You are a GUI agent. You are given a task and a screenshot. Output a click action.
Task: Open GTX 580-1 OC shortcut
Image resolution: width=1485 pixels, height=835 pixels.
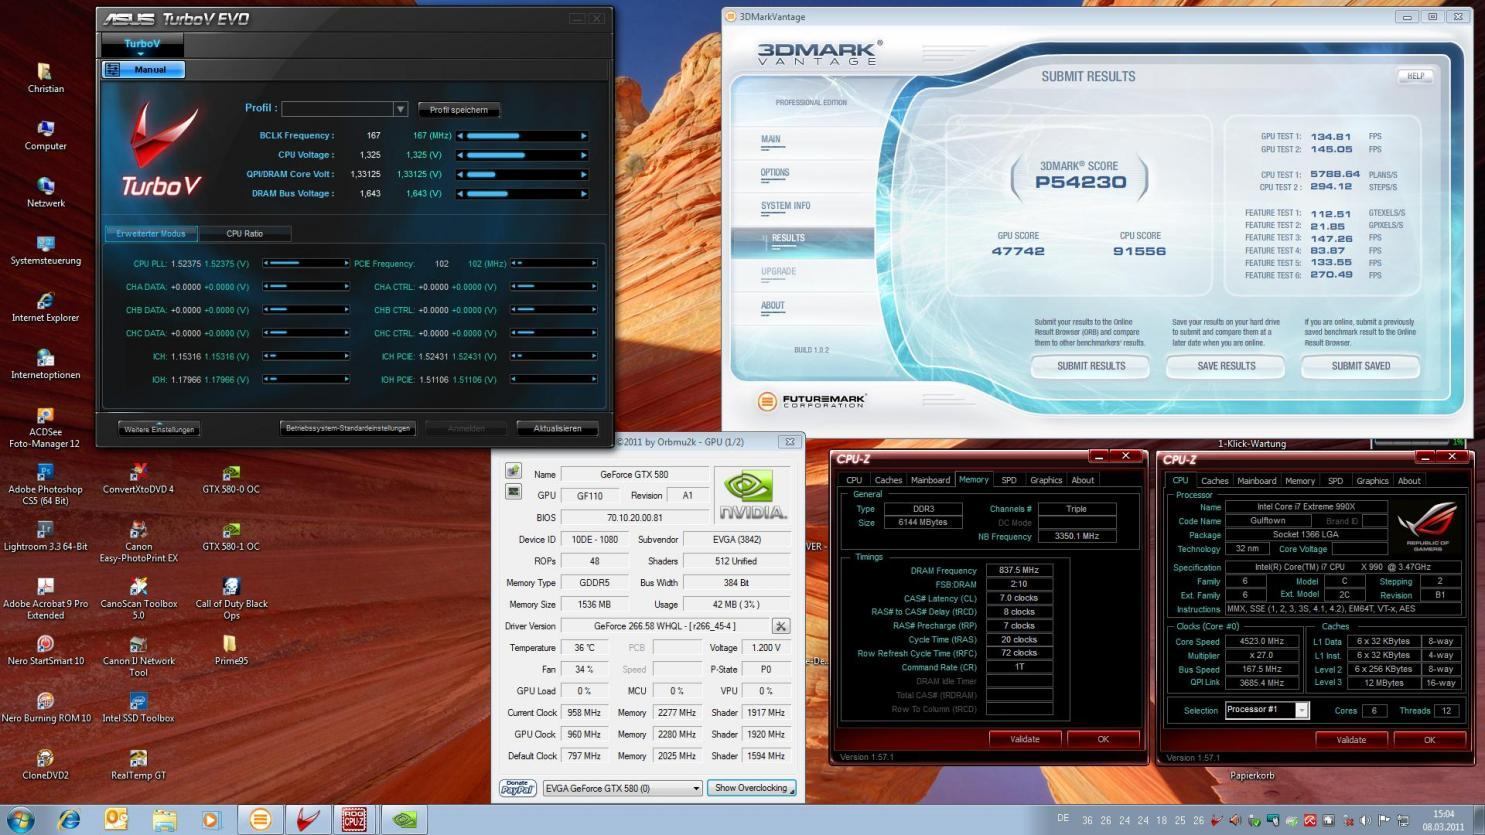(x=231, y=536)
